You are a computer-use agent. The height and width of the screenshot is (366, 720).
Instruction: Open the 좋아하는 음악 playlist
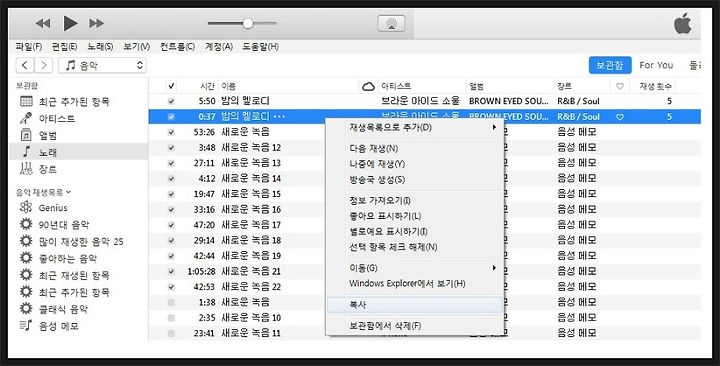point(68,259)
